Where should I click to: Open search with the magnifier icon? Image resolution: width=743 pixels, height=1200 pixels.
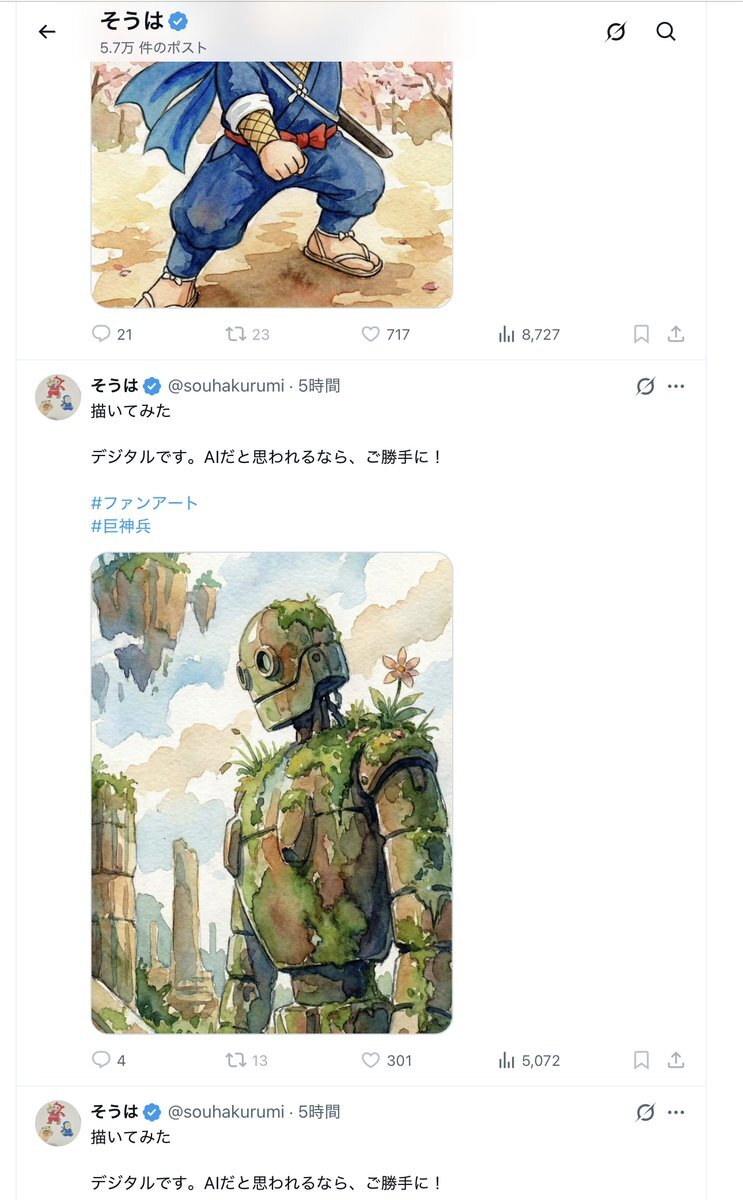click(x=666, y=32)
